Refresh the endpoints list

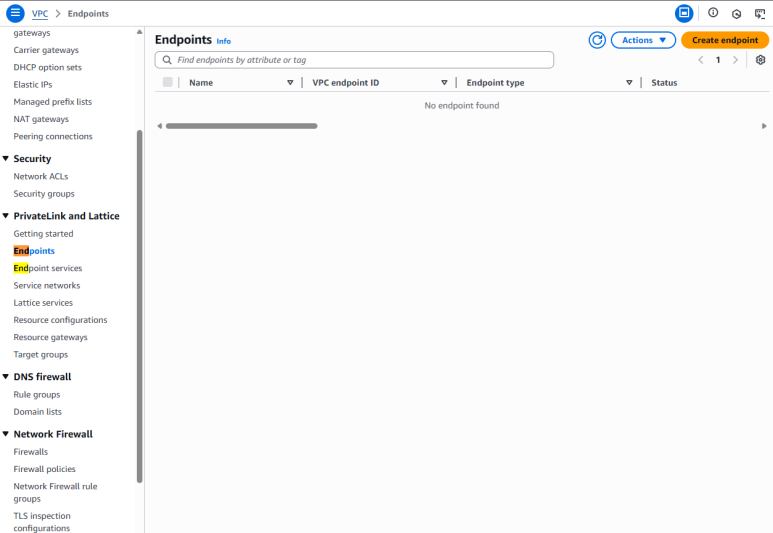tap(597, 40)
